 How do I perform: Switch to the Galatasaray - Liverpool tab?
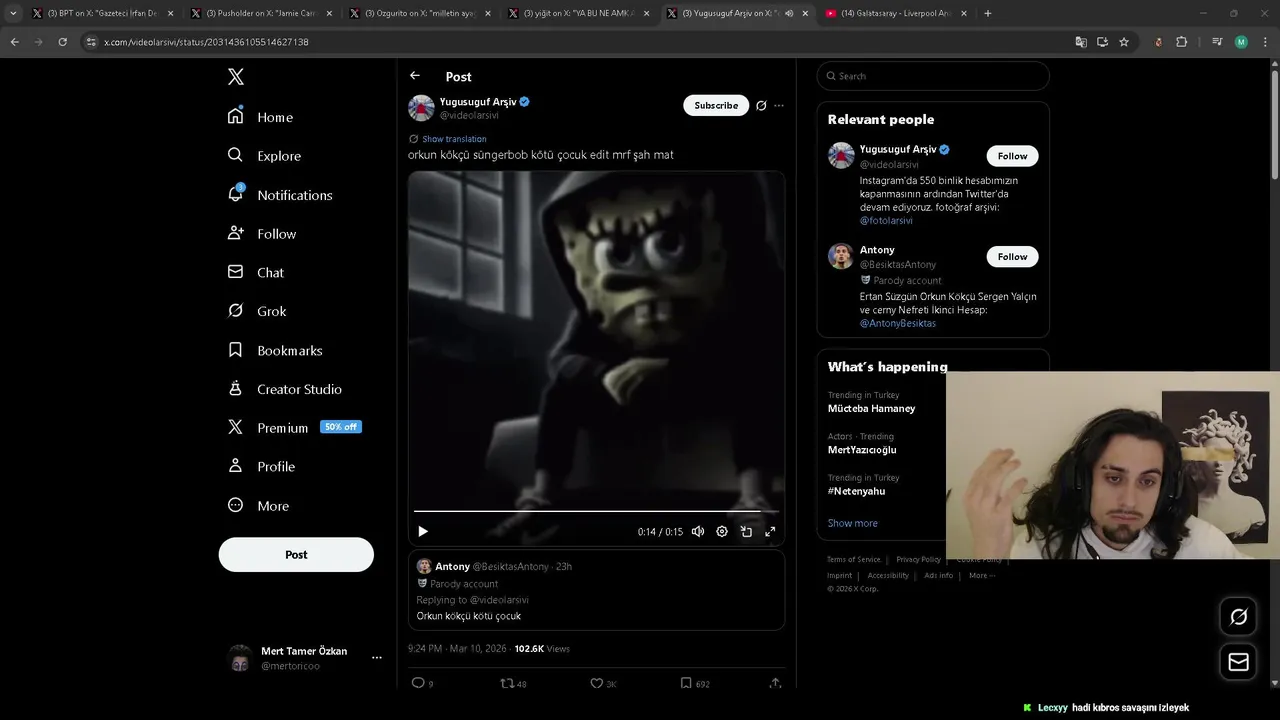tap(896, 13)
